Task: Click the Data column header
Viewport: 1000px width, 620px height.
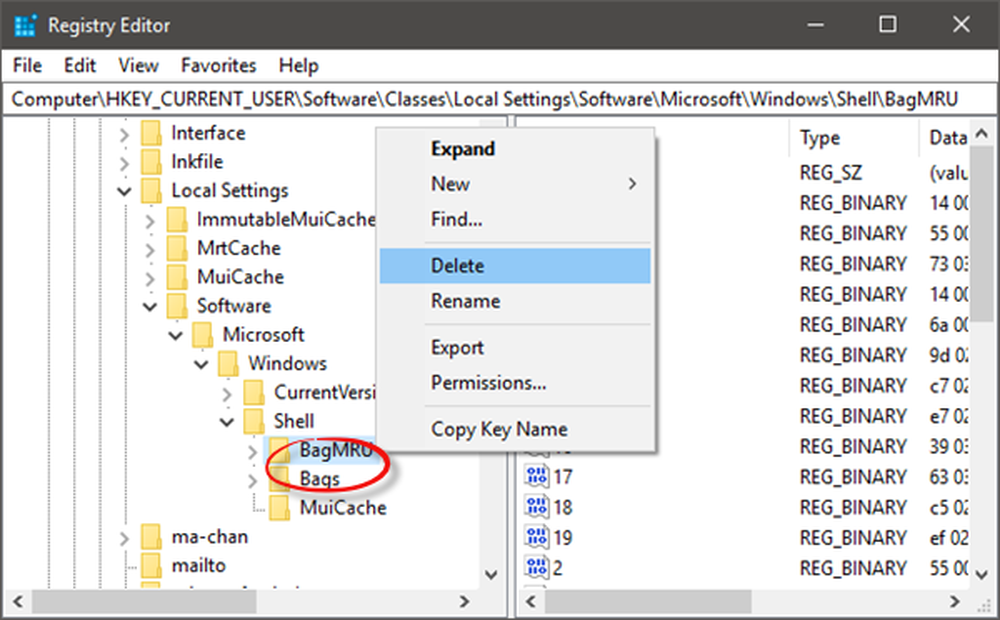Action: pos(945,138)
